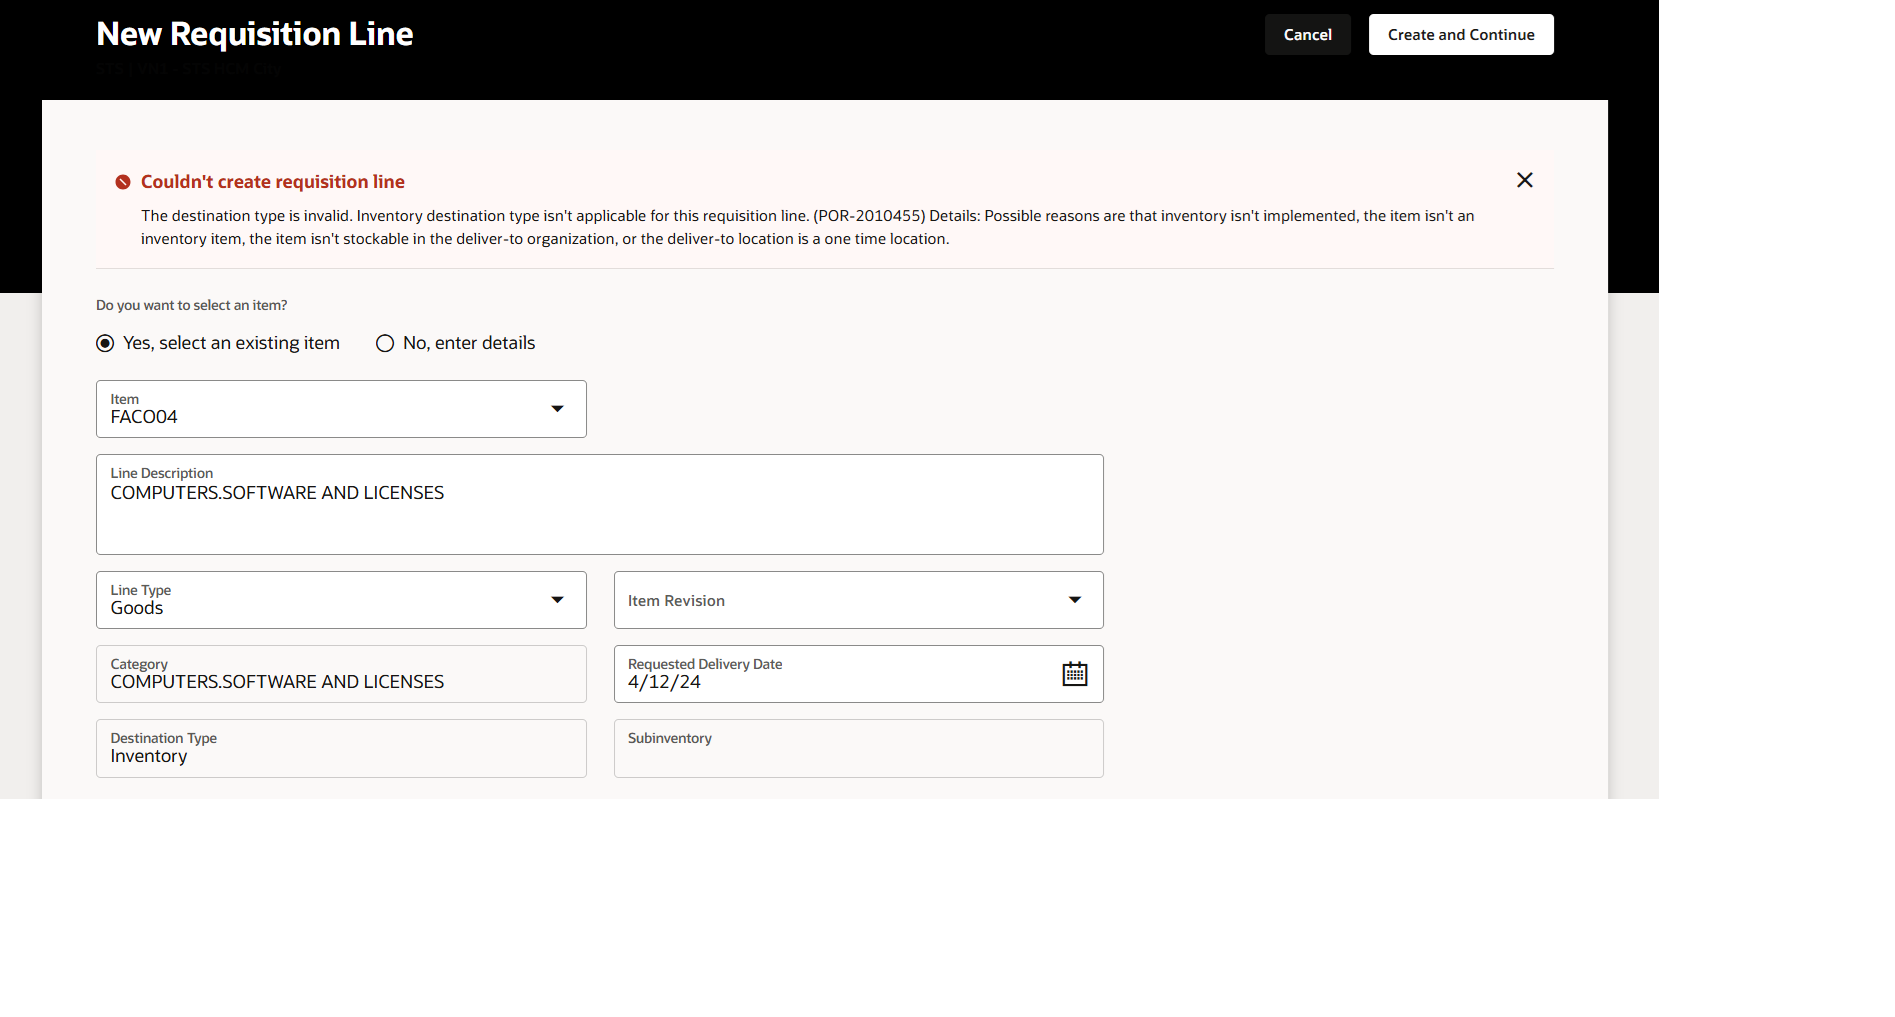The image size is (1895, 1017).
Task: Open the calendar picker for Requested Delivery Date
Action: (1074, 674)
